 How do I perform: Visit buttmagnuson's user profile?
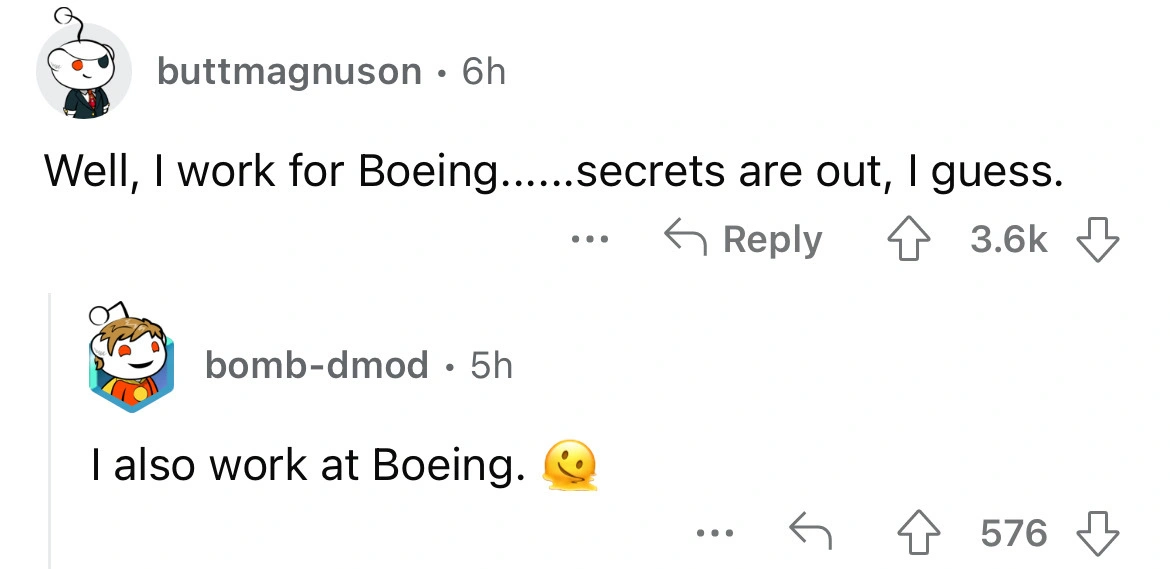(x=289, y=71)
